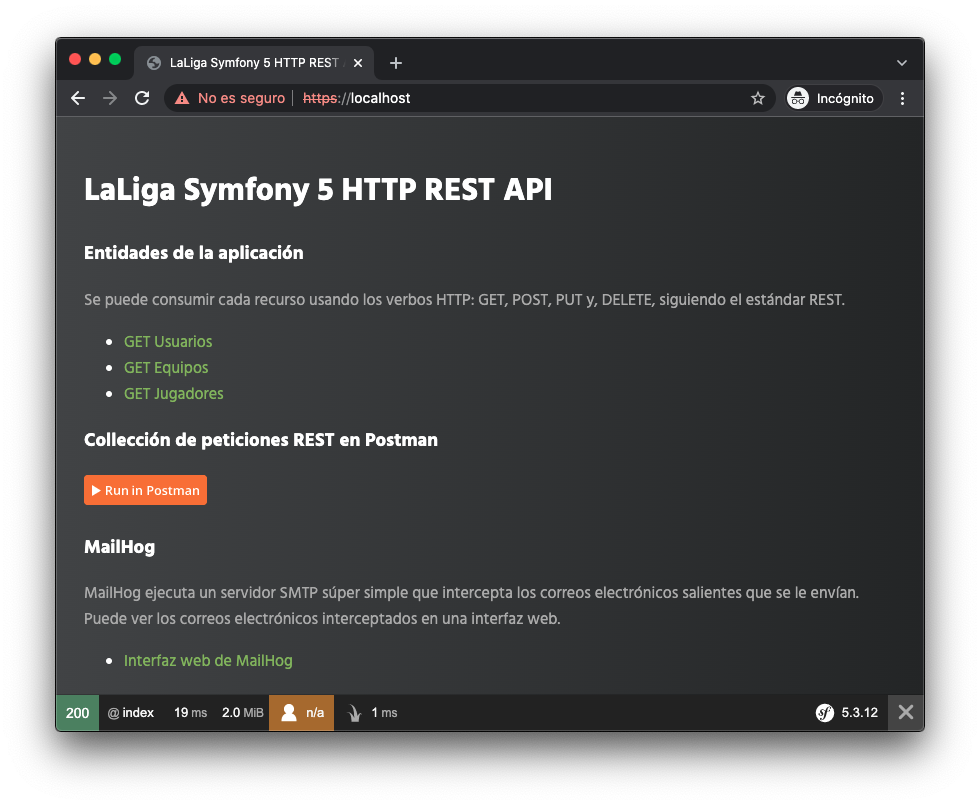Click the Twig leaf icon in the toolbar
Image resolution: width=980 pixels, height=805 pixels.
pos(355,712)
